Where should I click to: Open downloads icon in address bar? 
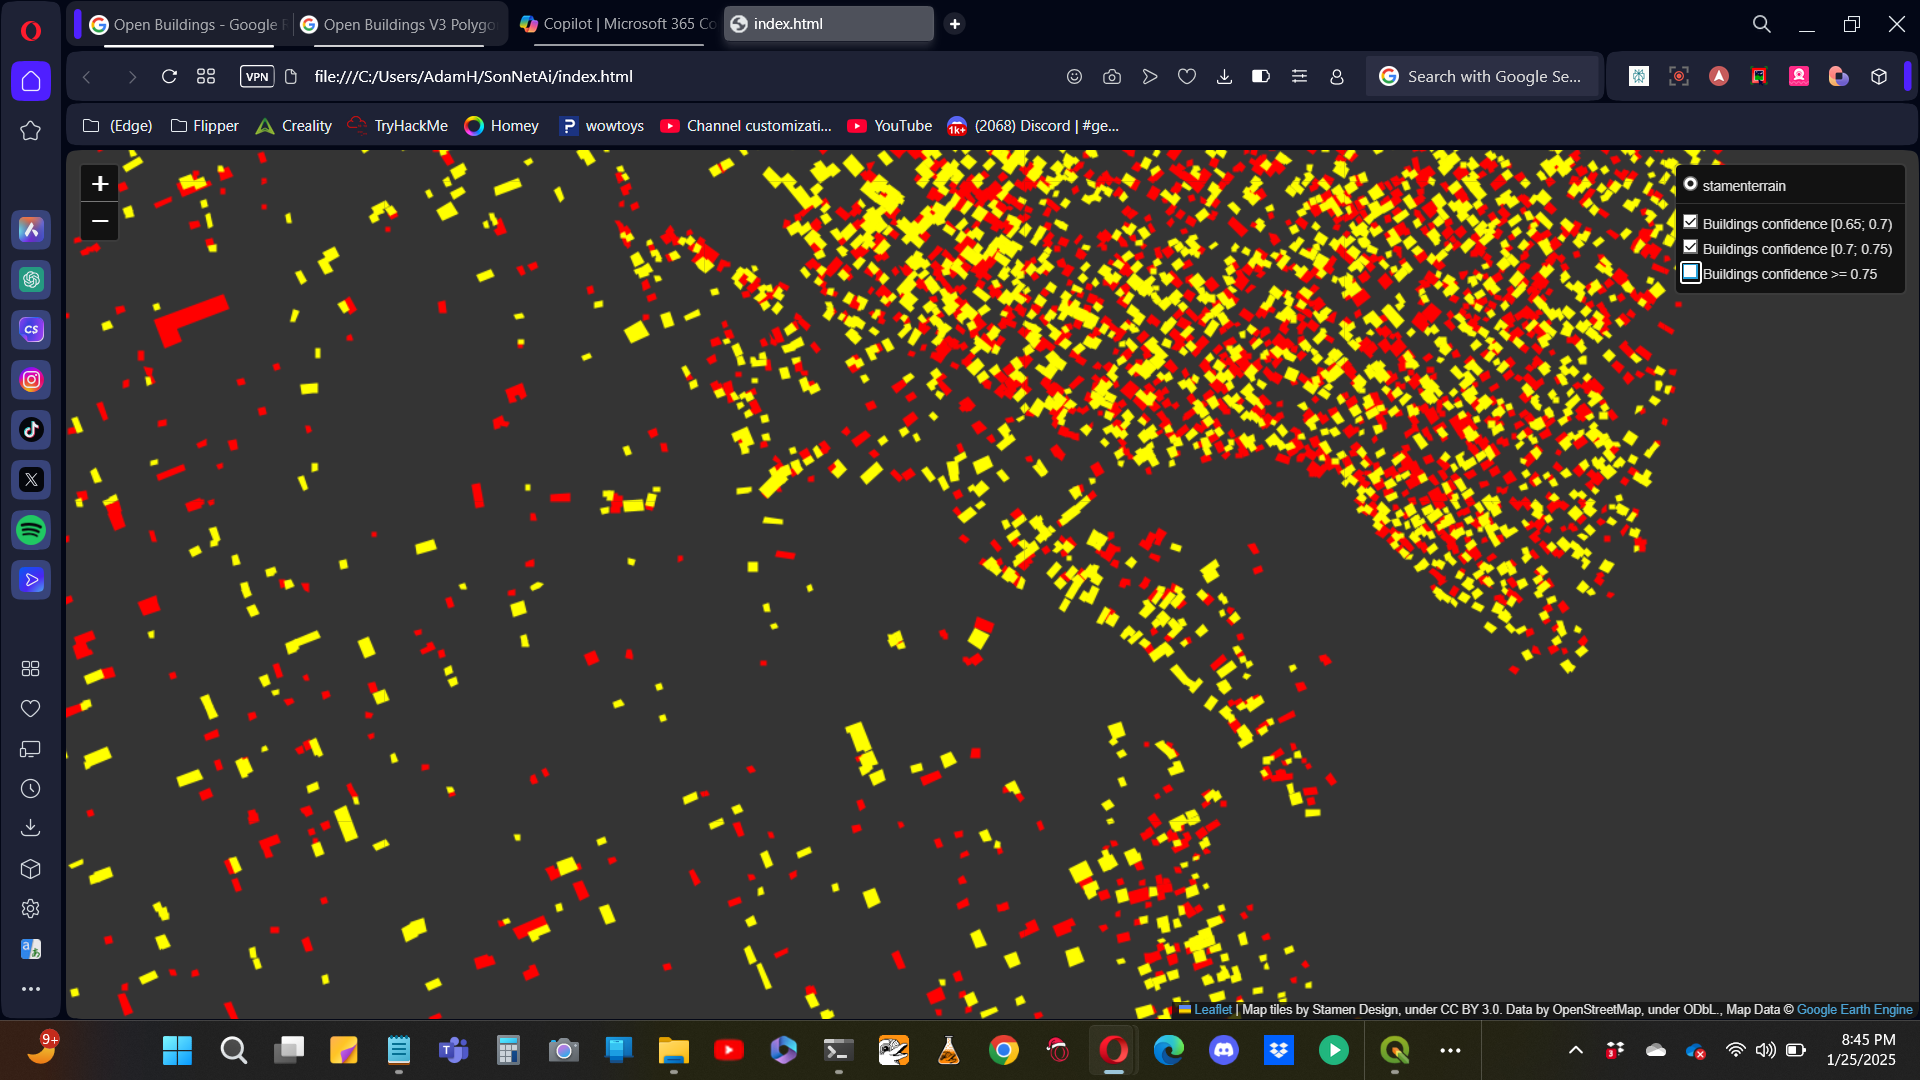tap(1224, 77)
